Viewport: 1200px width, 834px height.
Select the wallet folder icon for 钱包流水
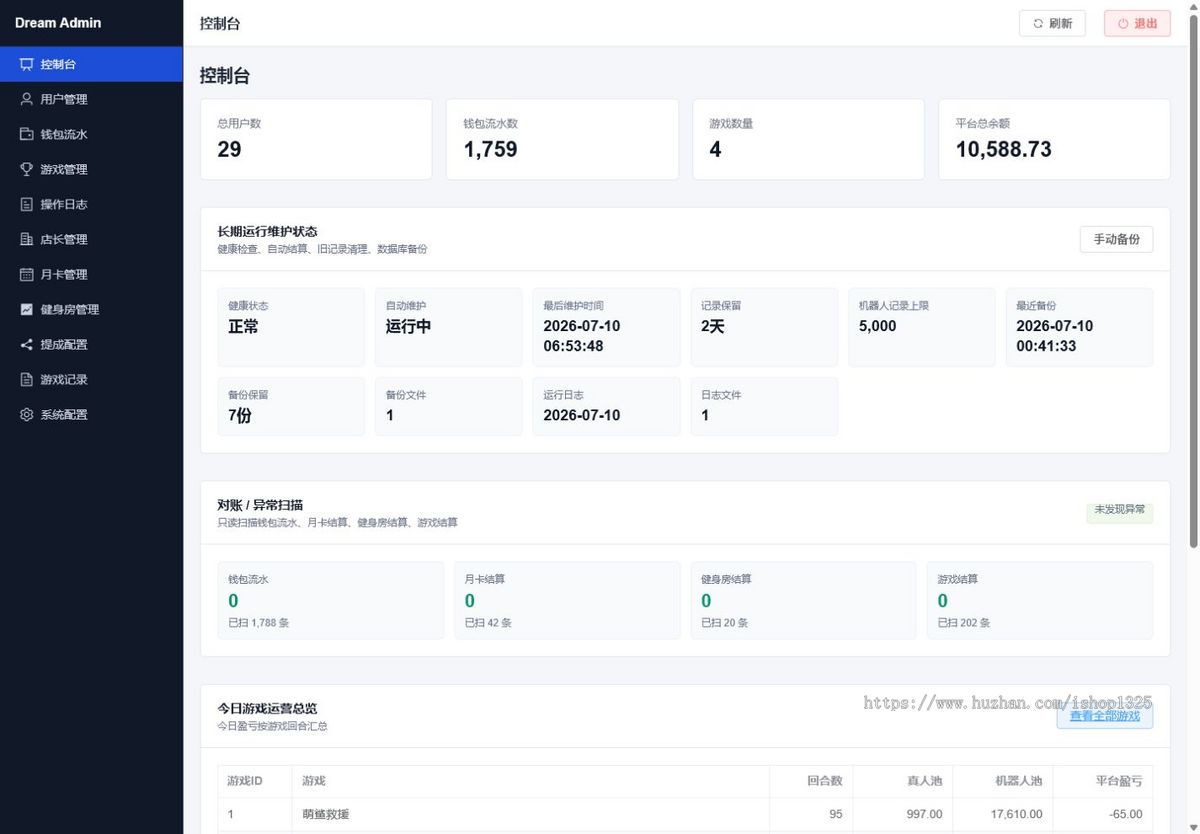click(x=27, y=134)
